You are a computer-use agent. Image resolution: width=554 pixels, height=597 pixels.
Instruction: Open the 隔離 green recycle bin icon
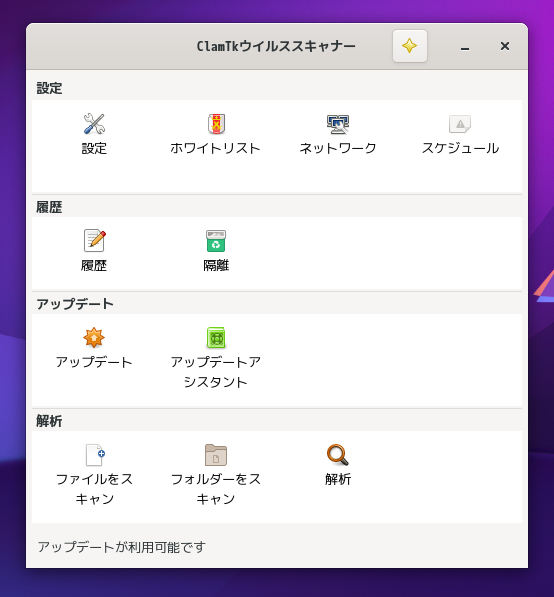(x=216, y=241)
